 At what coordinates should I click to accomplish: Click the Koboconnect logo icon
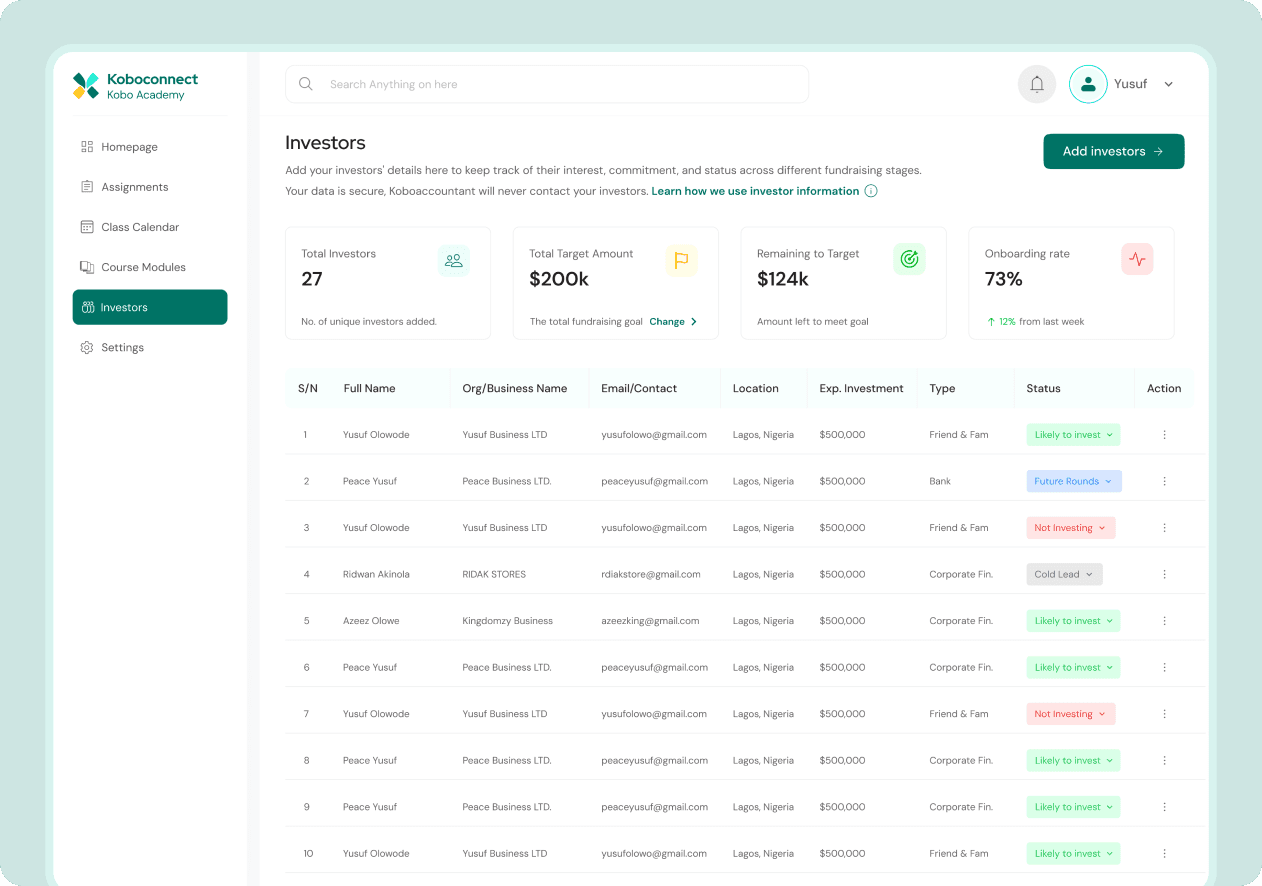point(86,86)
